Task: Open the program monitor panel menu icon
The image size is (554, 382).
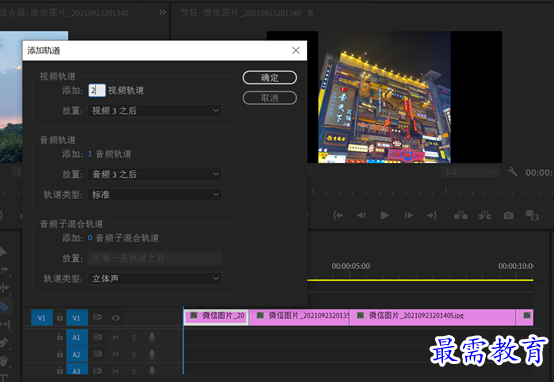Action: click(311, 13)
